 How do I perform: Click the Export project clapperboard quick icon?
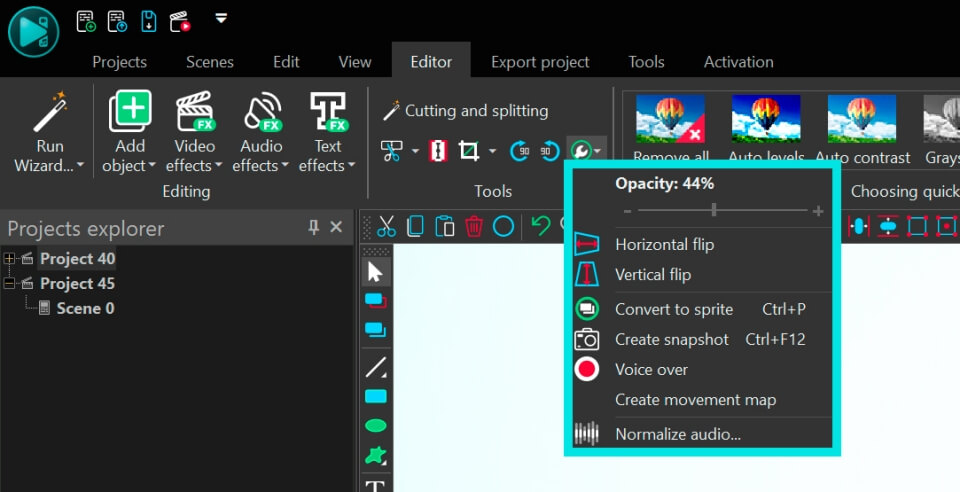180,21
